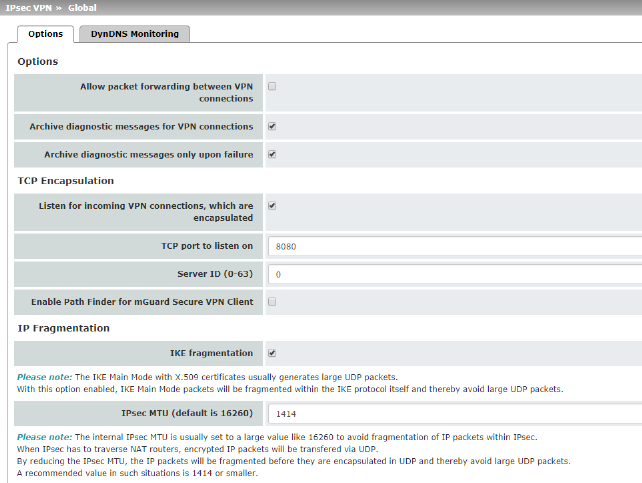Click the 'IKE fragmentation' label
The image size is (642, 483).
212,353
